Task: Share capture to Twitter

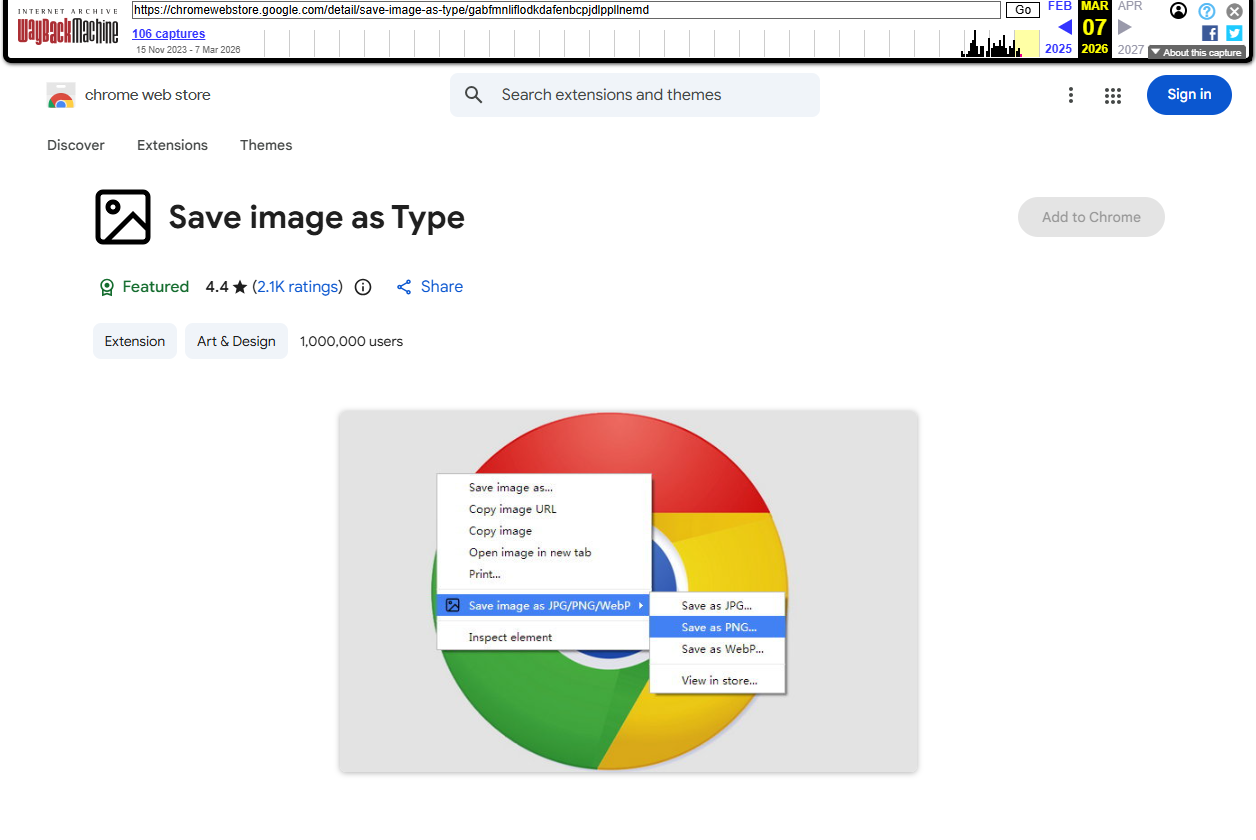Action: tap(1233, 32)
